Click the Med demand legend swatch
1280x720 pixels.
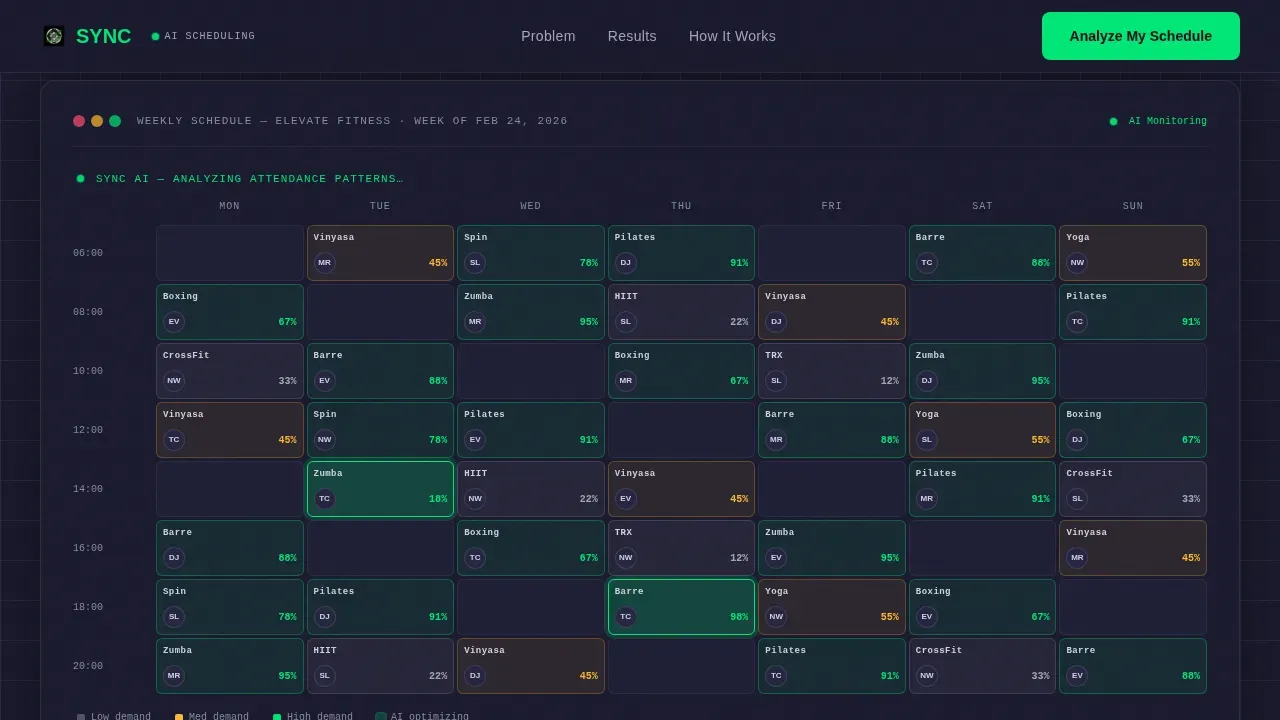(179, 717)
